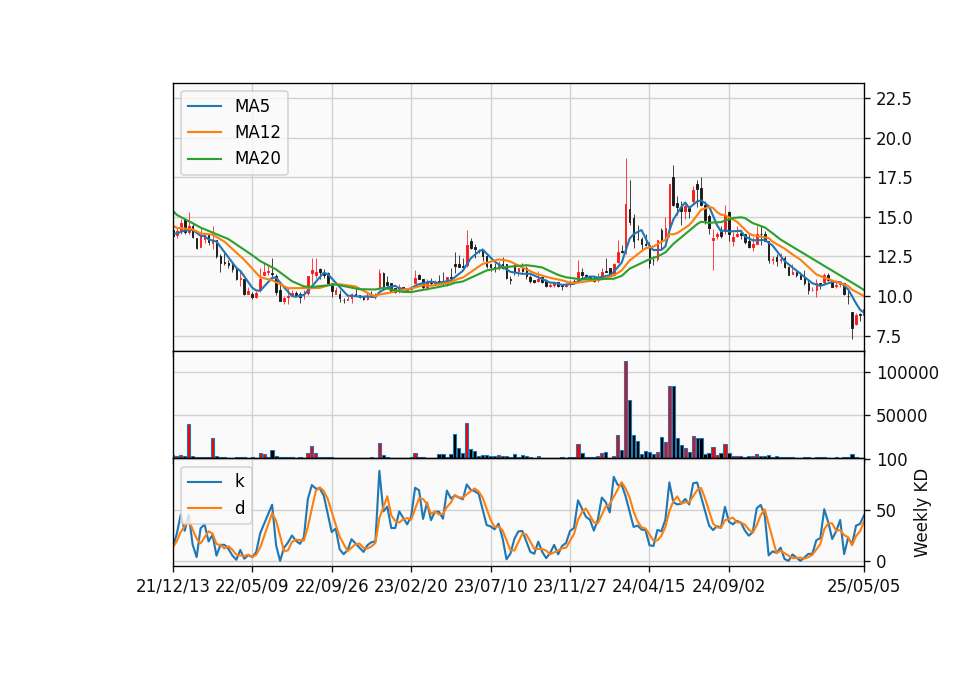This screenshot has width=960, height=690.
Task: Click the 7.5 price axis value
Action: pyautogui.click(x=889, y=337)
